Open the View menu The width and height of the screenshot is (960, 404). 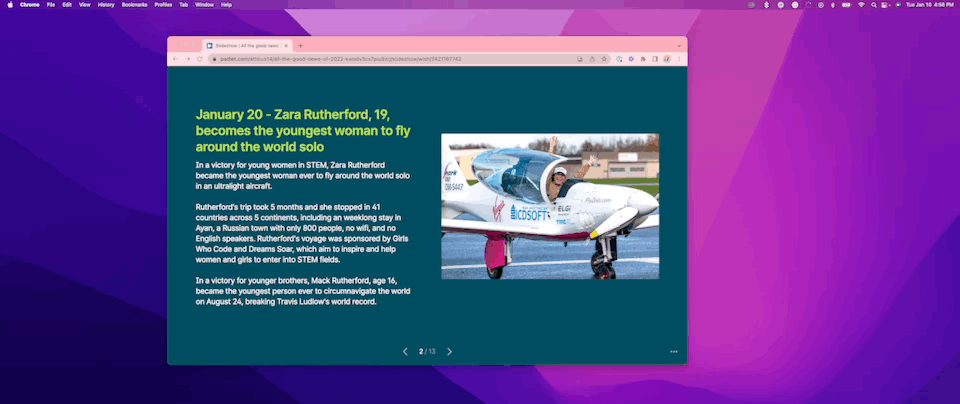point(84,4)
